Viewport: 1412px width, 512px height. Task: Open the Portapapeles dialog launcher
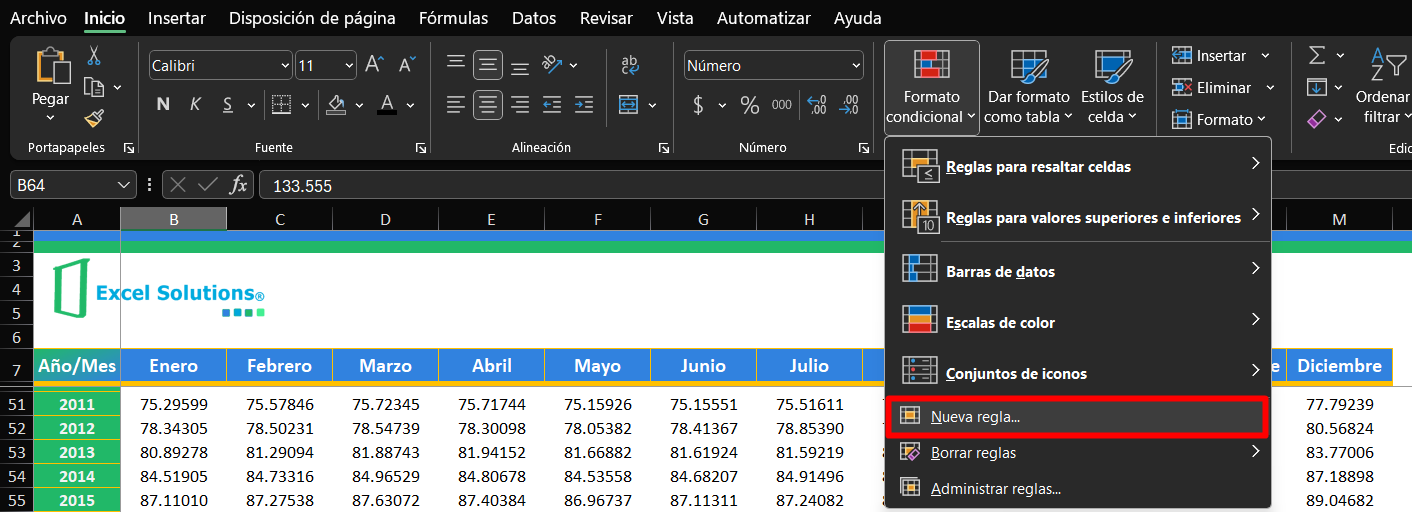(128, 148)
